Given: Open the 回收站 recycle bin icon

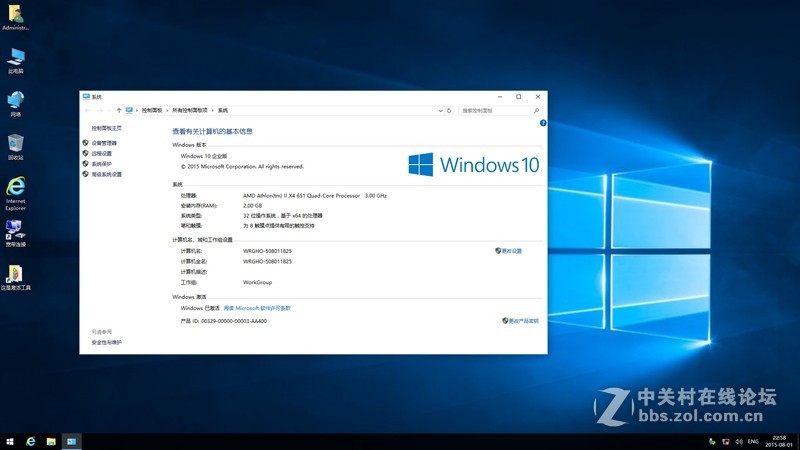Looking at the screenshot, I should click(15, 147).
